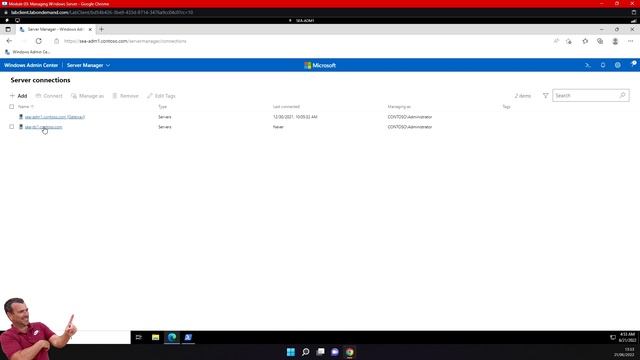Screen dimensions: 640x360
Task: Click the remote notification icon beside the taskbar clock
Action: 613,338
